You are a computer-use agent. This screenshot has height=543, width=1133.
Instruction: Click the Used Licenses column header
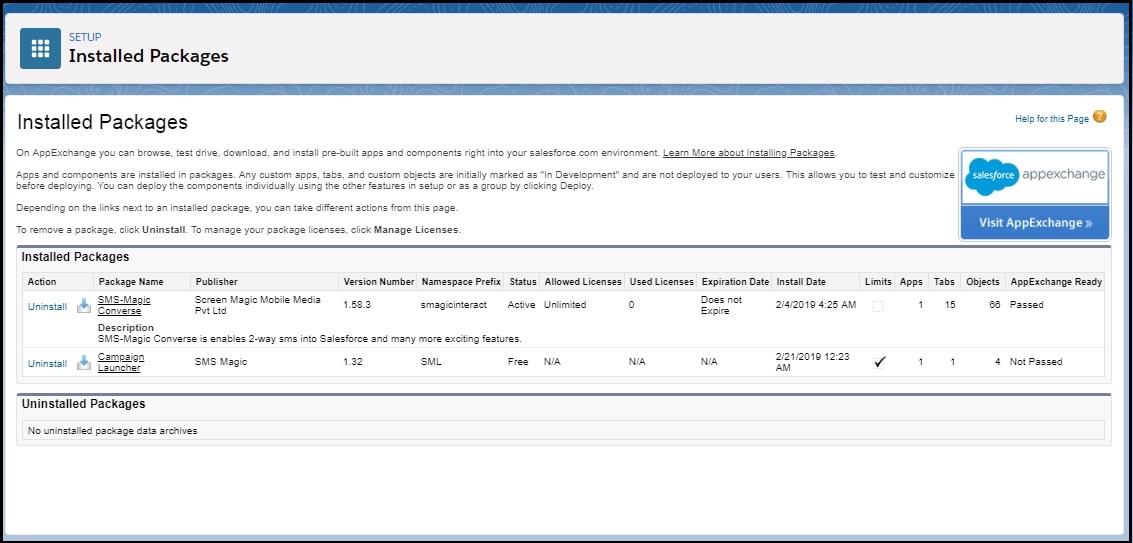tap(661, 282)
